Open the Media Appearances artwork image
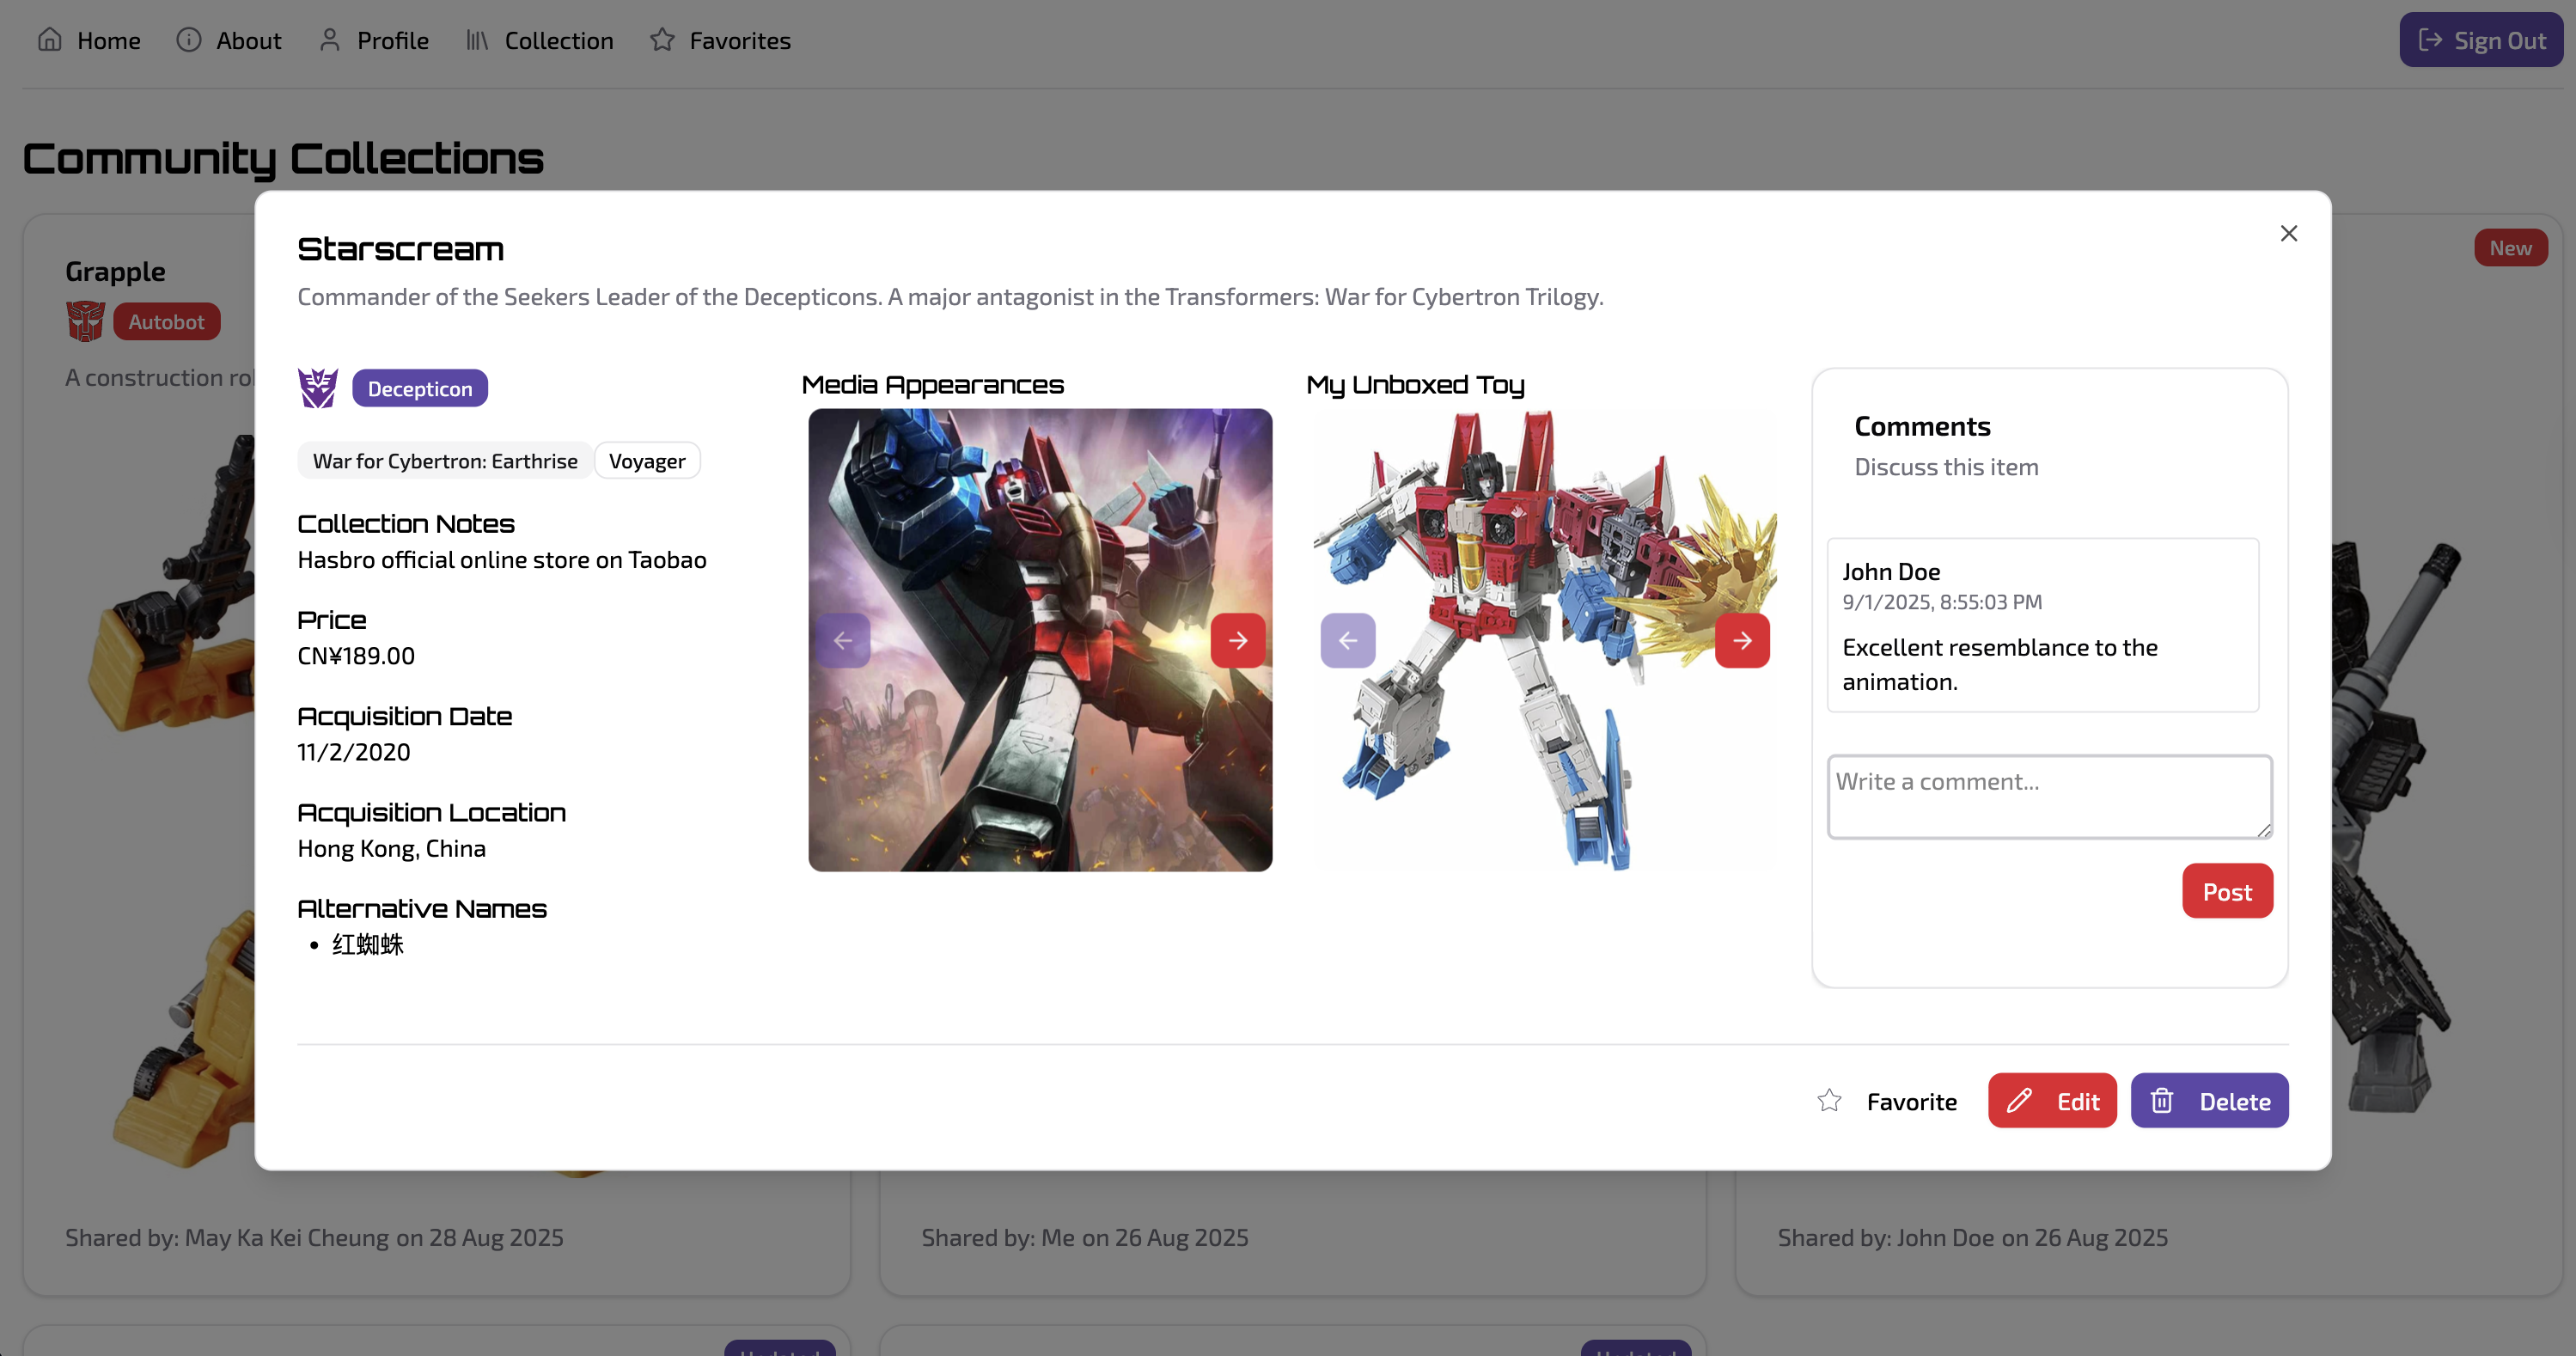2576x1356 pixels. 1040,640
